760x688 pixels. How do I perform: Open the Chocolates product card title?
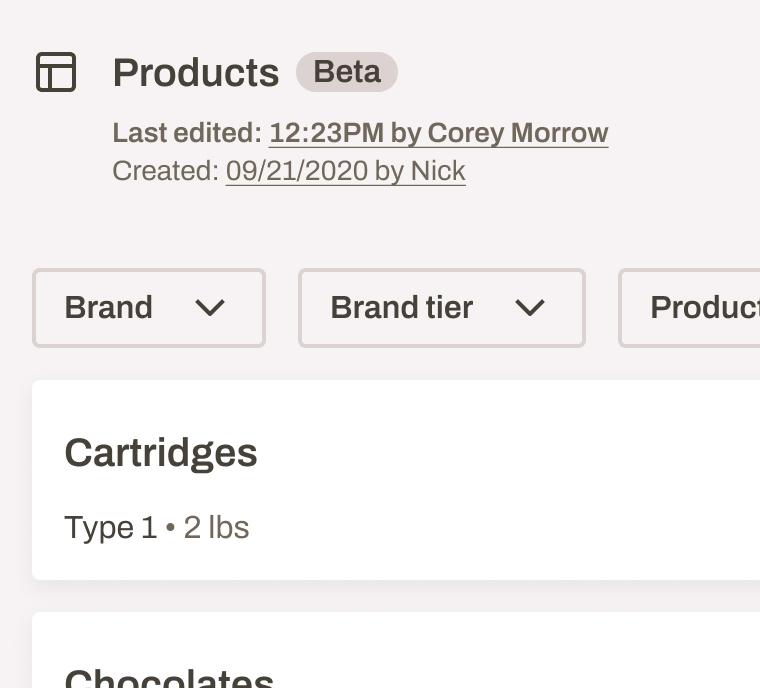[x=169, y=678]
